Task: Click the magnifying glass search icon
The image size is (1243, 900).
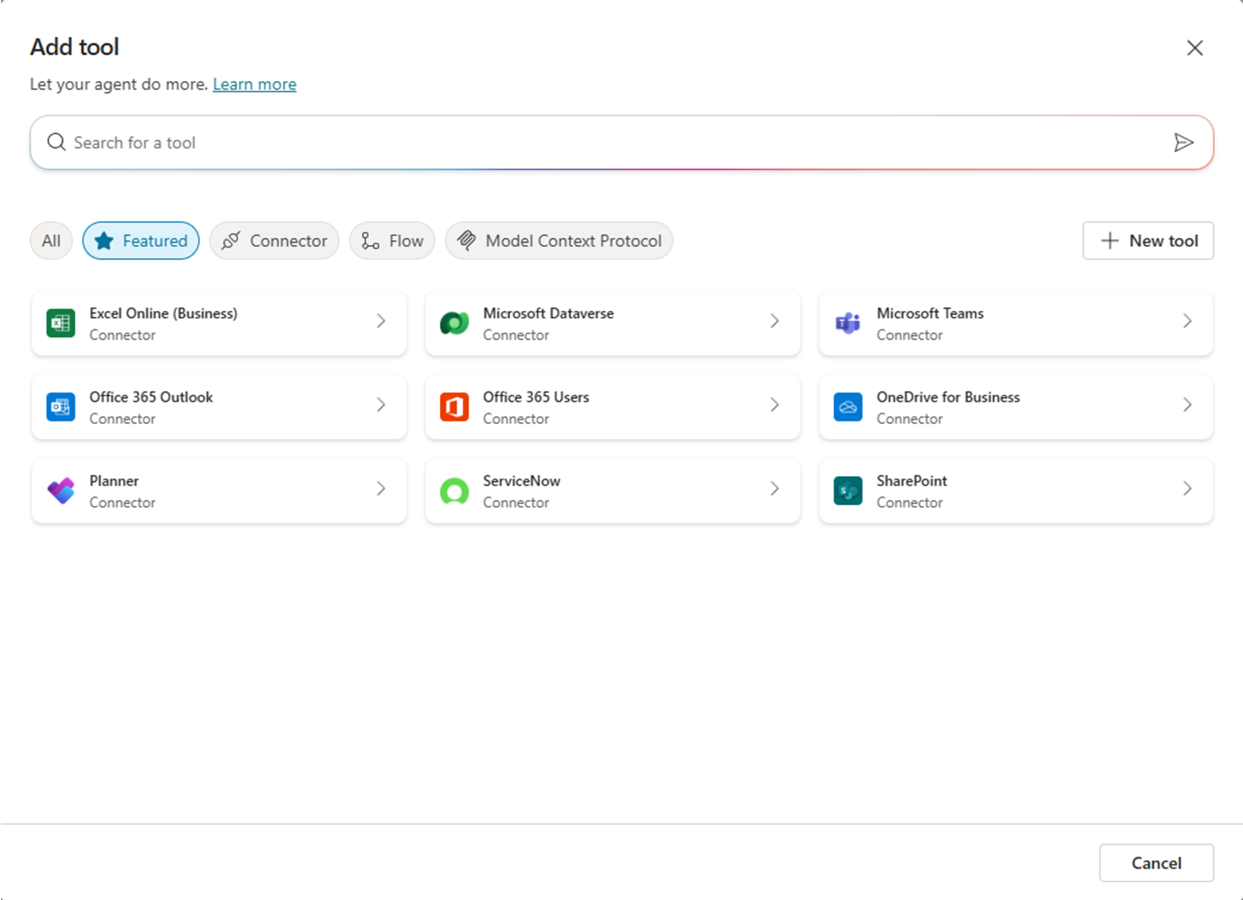Action: pos(57,142)
